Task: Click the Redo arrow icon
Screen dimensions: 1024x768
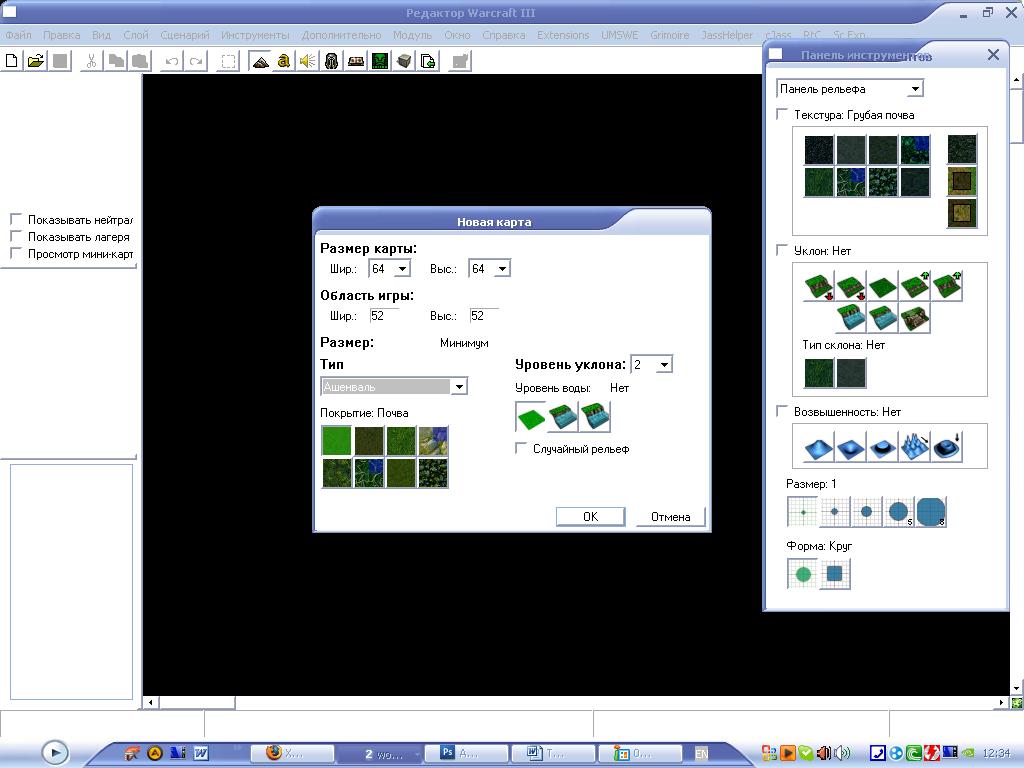Action: click(x=196, y=61)
